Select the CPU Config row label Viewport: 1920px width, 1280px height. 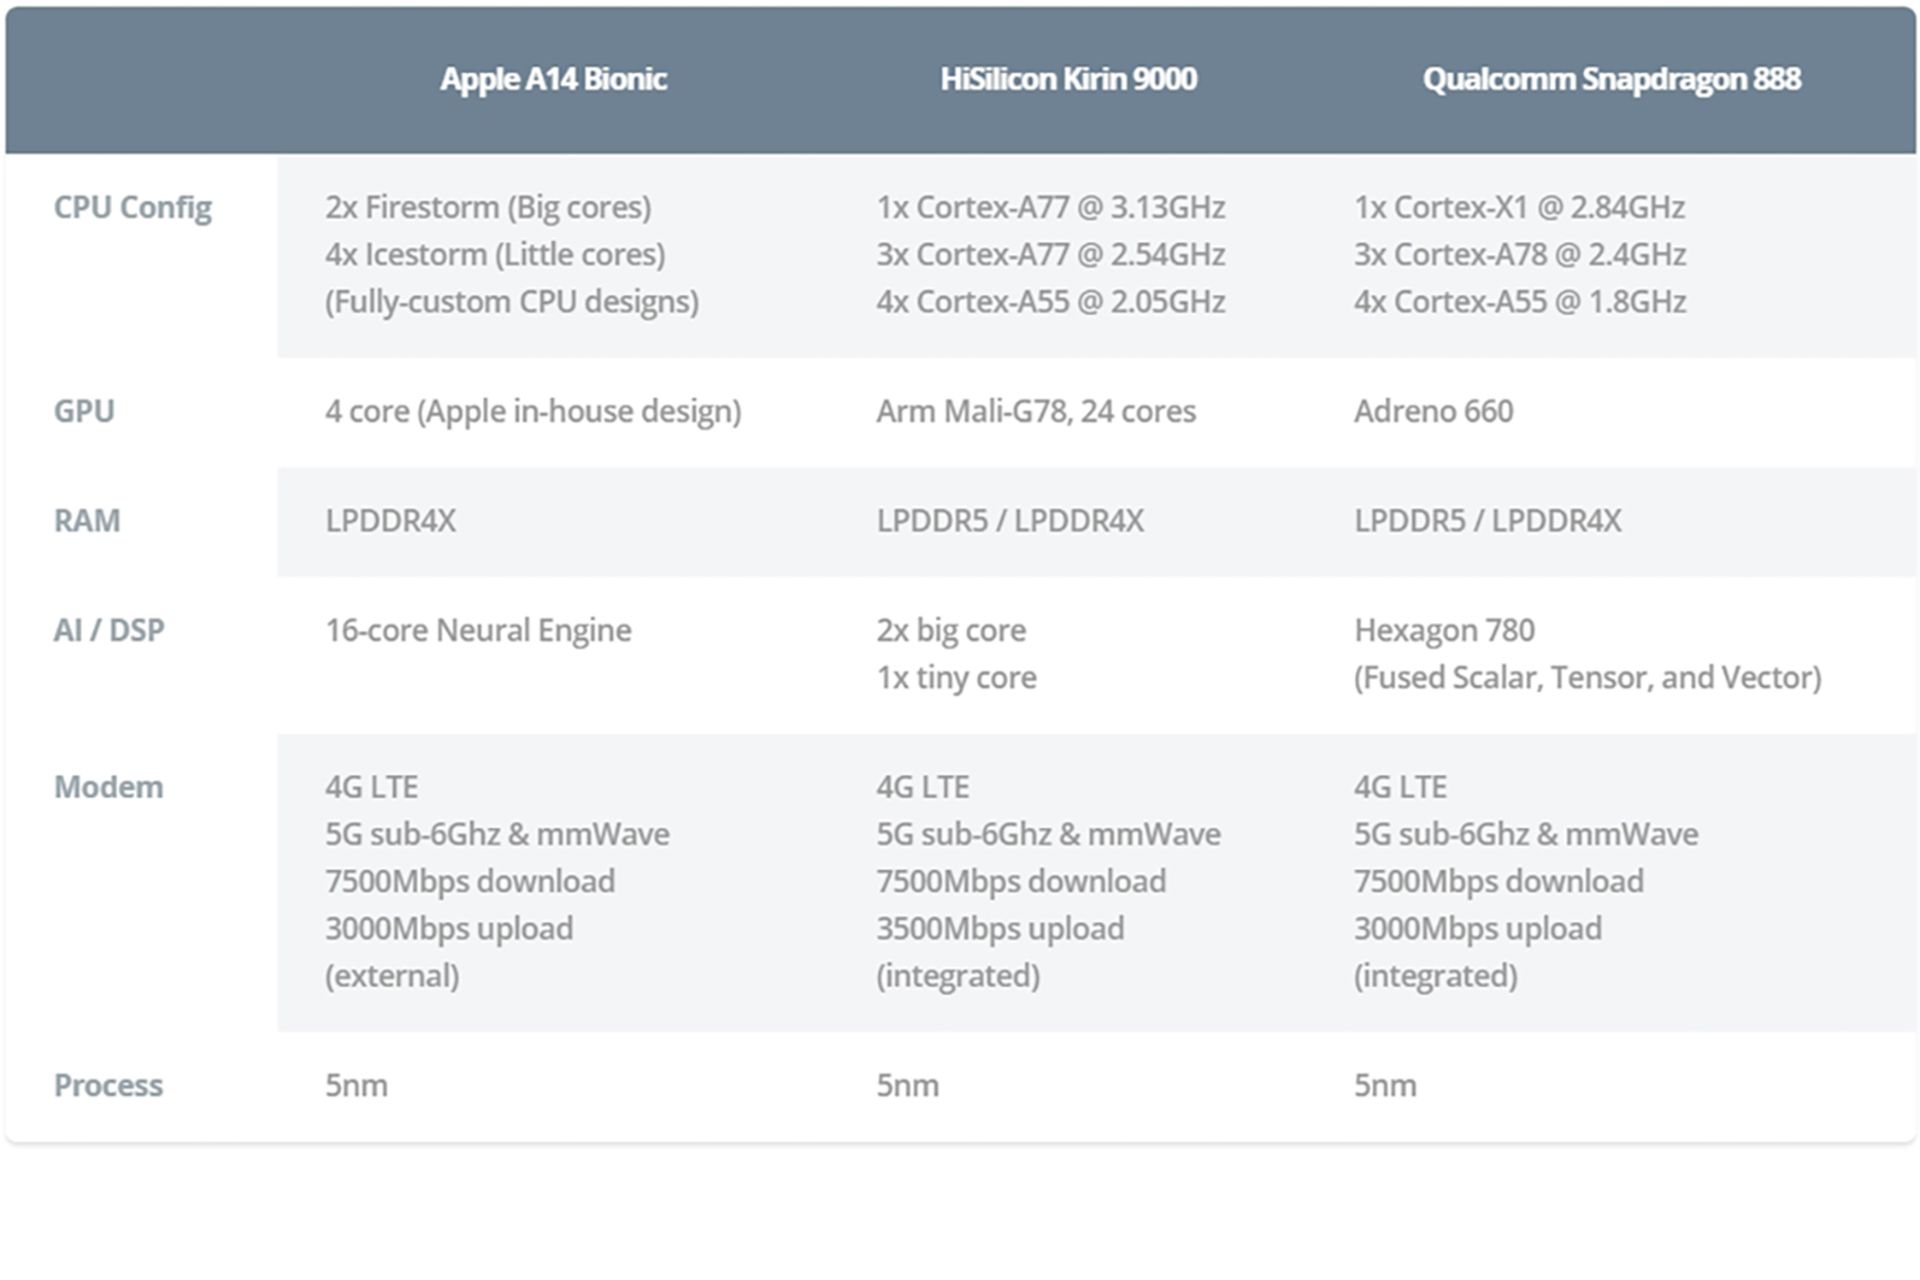(x=132, y=207)
